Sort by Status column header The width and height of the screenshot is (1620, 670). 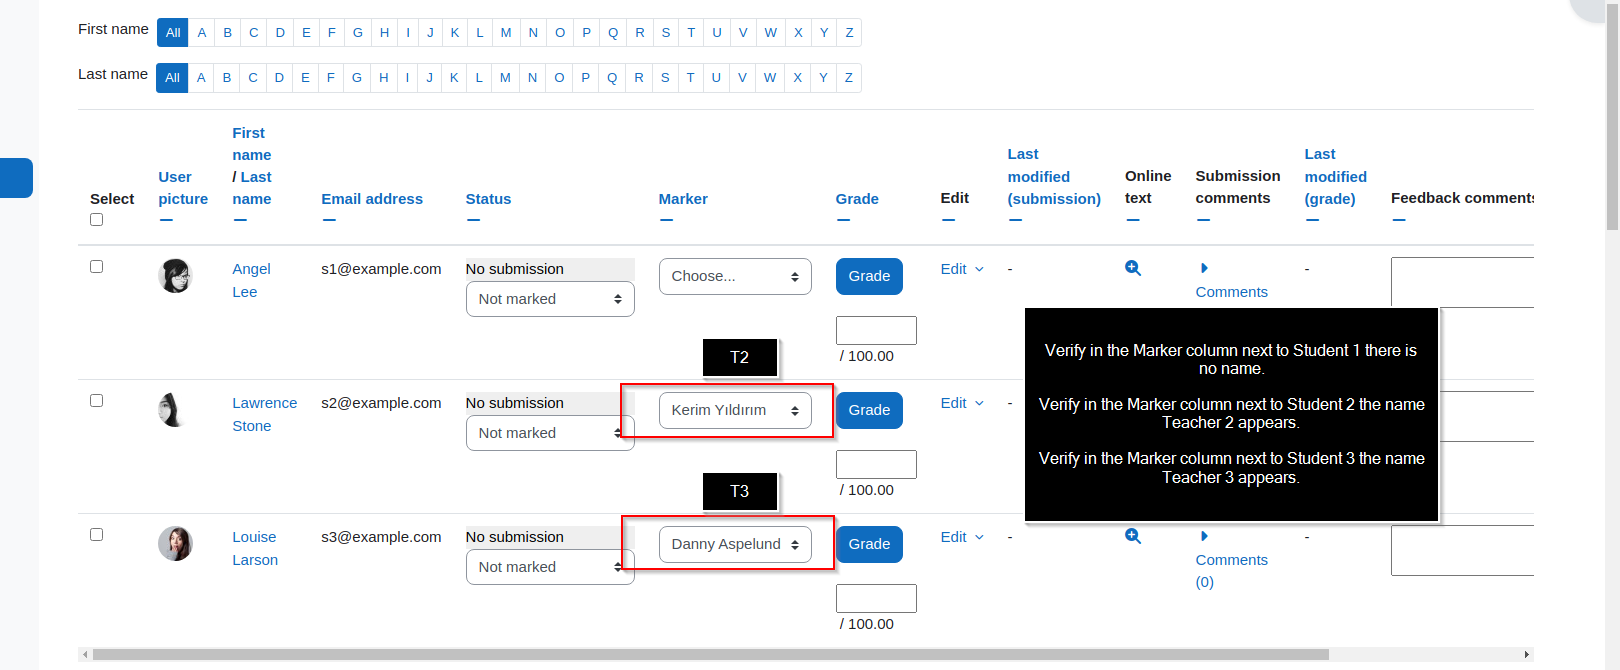pyautogui.click(x=488, y=199)
